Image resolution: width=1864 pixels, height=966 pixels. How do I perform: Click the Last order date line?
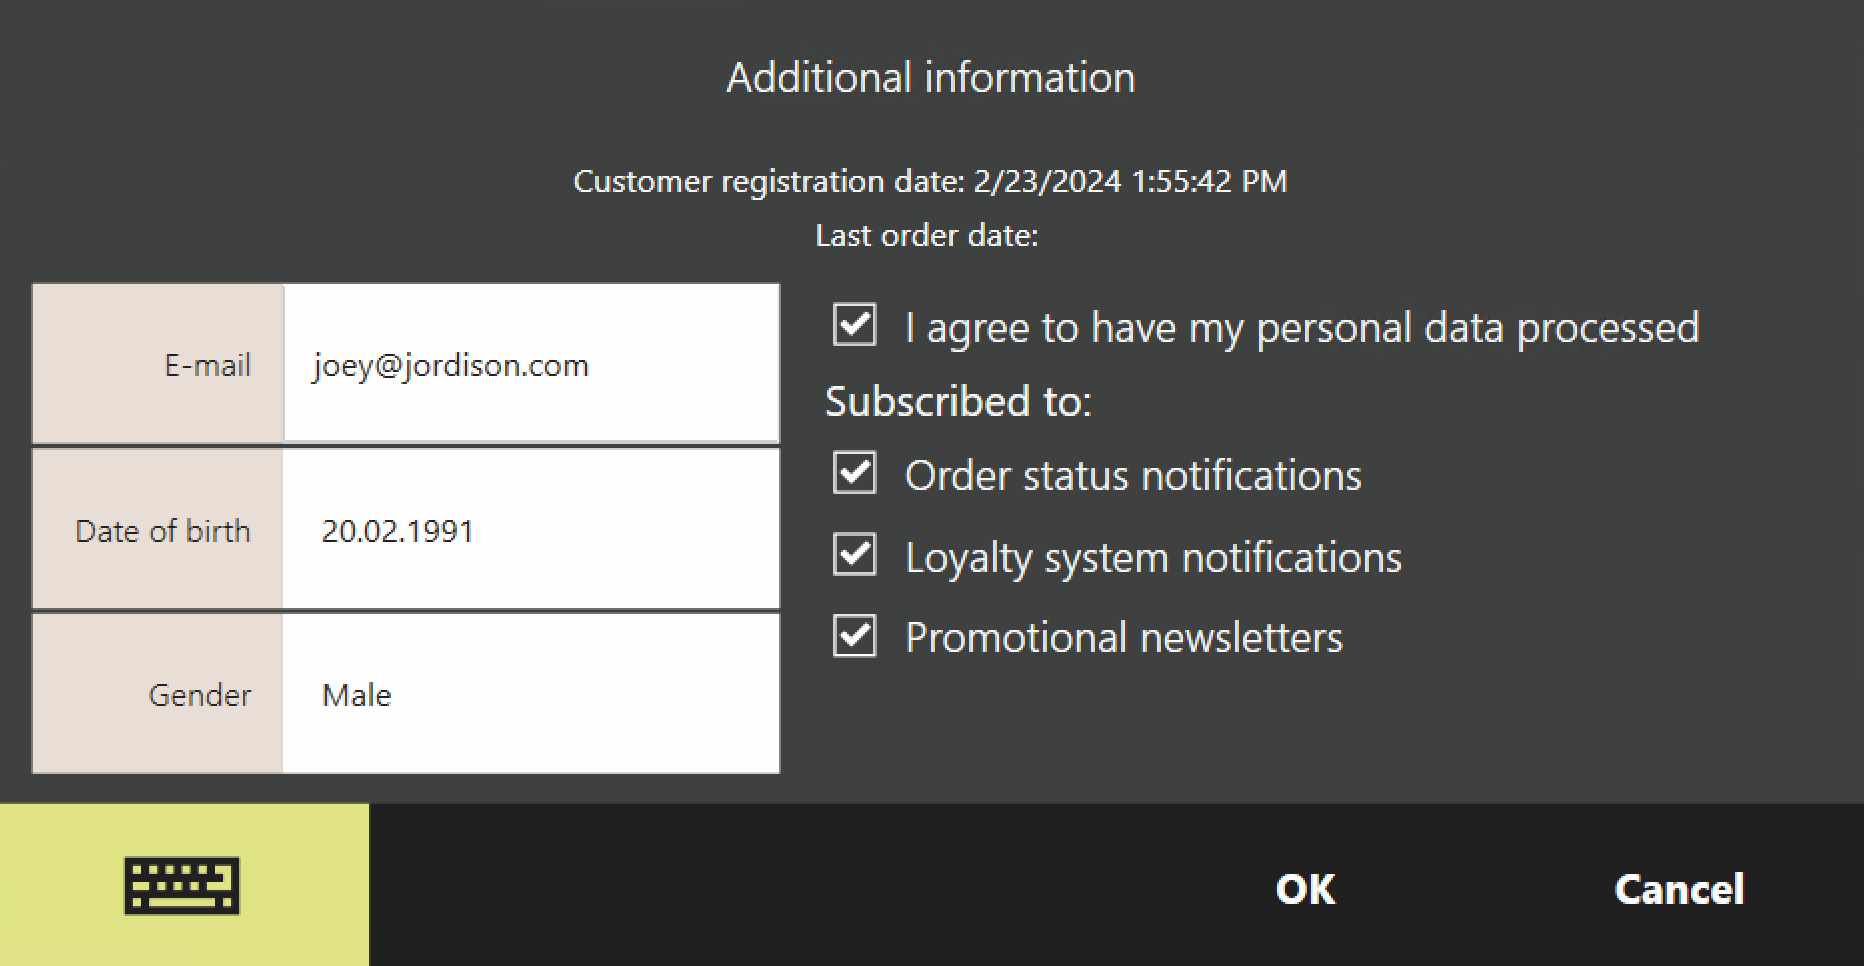click(x=927, y=235)
